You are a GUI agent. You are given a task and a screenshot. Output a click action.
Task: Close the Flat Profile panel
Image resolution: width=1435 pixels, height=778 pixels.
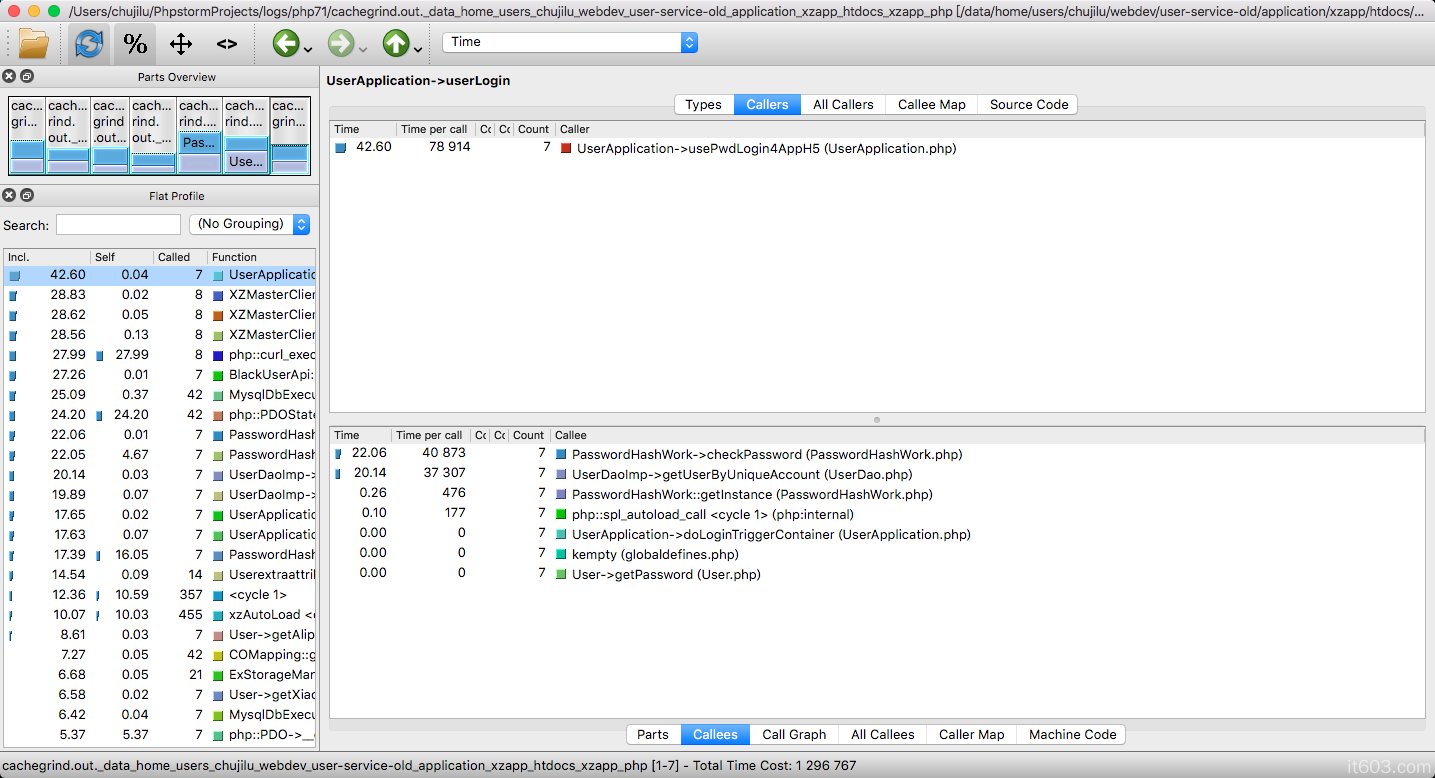[x=9, y=196]
